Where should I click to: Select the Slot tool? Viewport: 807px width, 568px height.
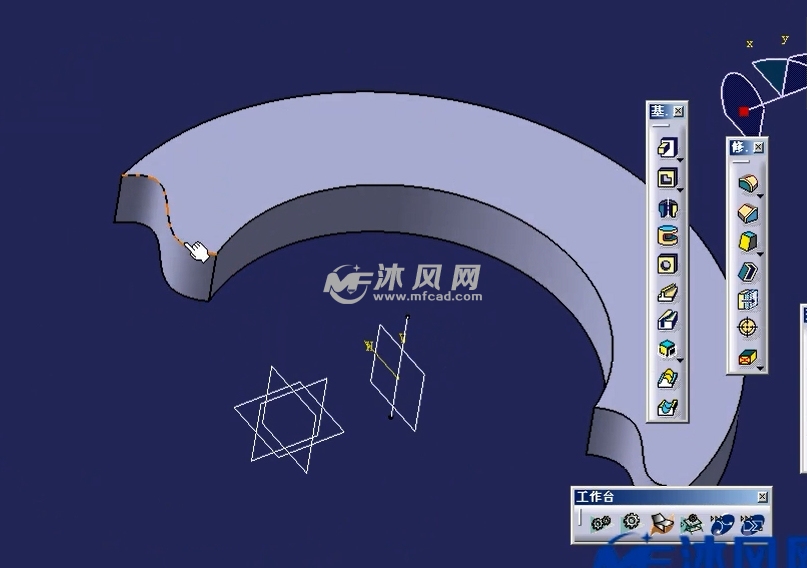[666, 321]
